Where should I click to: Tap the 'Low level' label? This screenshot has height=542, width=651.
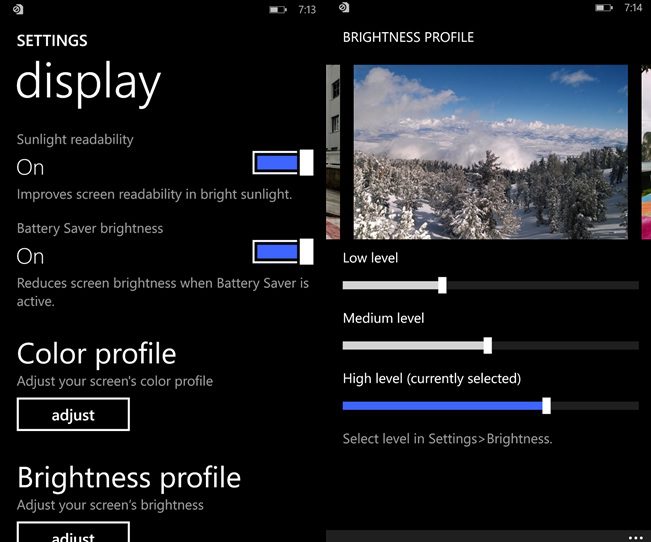click(x=370, y=258)
